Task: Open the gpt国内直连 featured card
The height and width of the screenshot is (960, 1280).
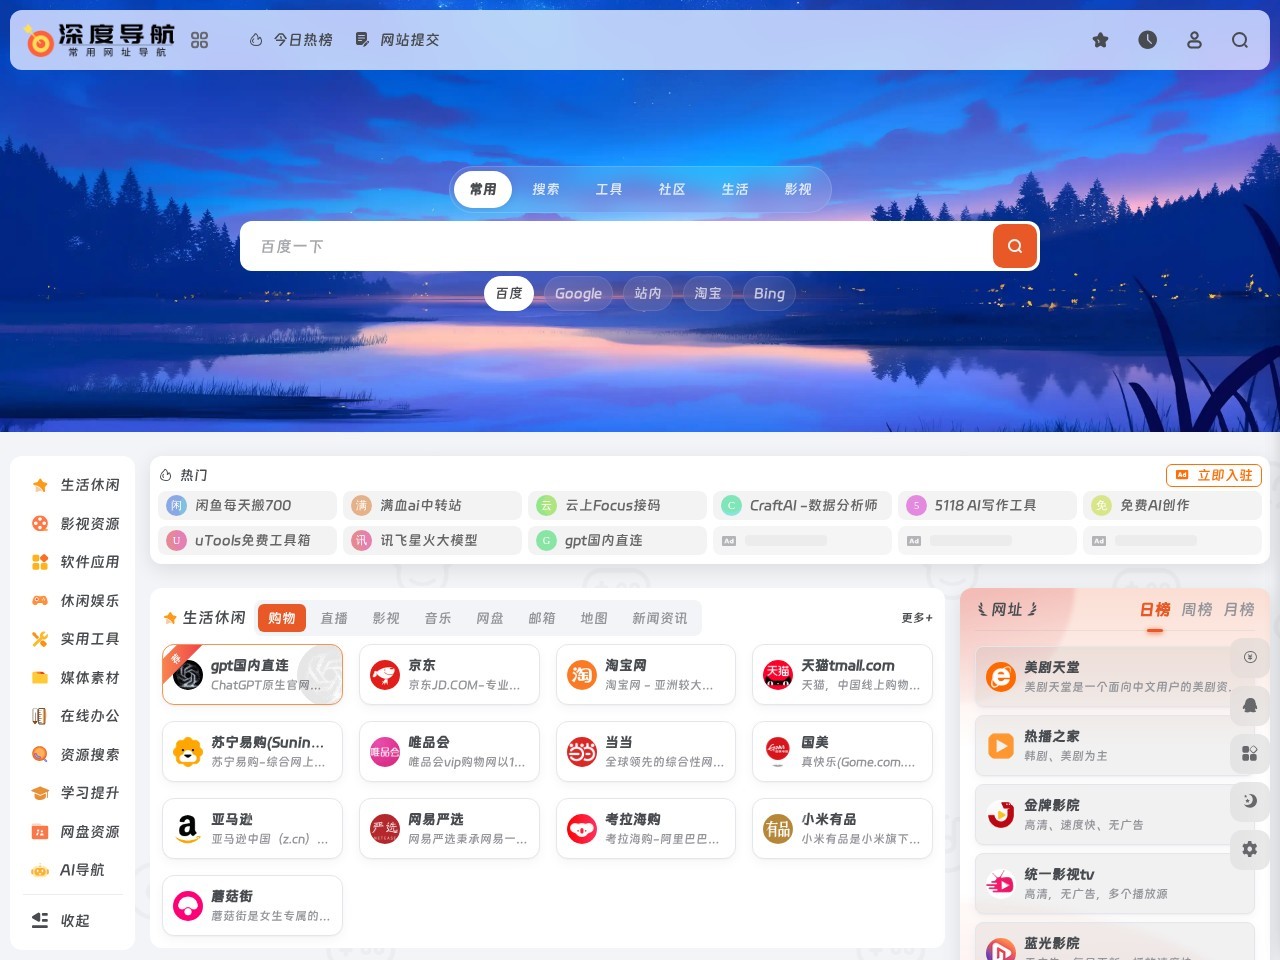Action: coord(252,675)
